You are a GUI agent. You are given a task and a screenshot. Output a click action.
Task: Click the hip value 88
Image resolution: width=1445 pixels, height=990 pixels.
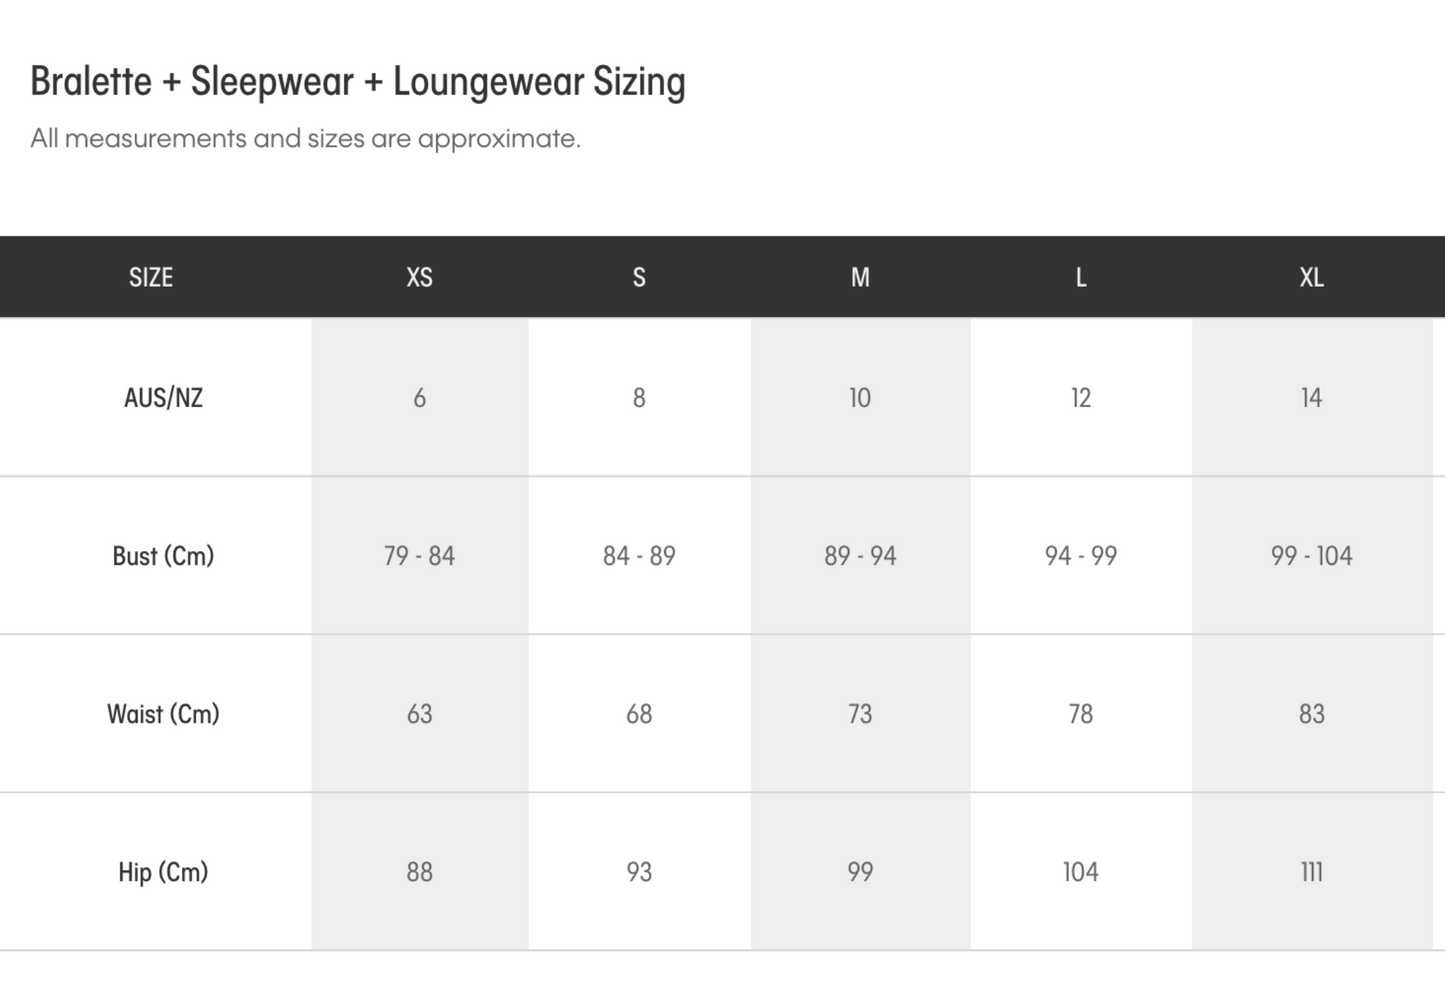[419, 872]
